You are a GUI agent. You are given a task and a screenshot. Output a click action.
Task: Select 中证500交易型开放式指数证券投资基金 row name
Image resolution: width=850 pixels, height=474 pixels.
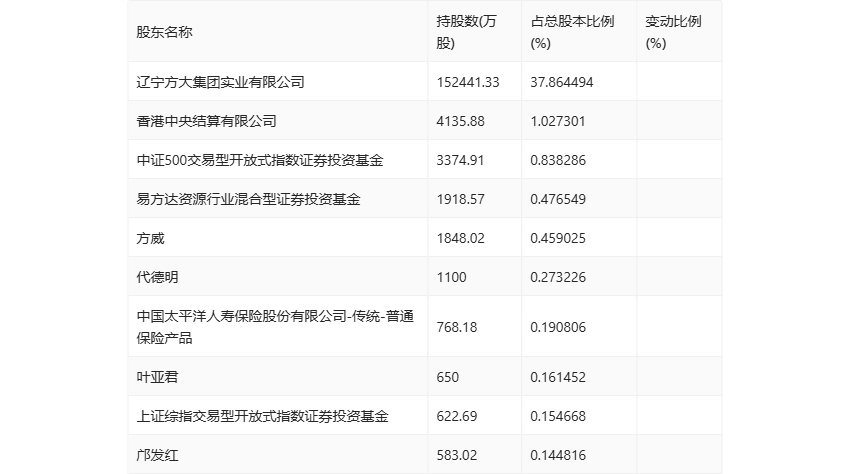pos(260,160)
